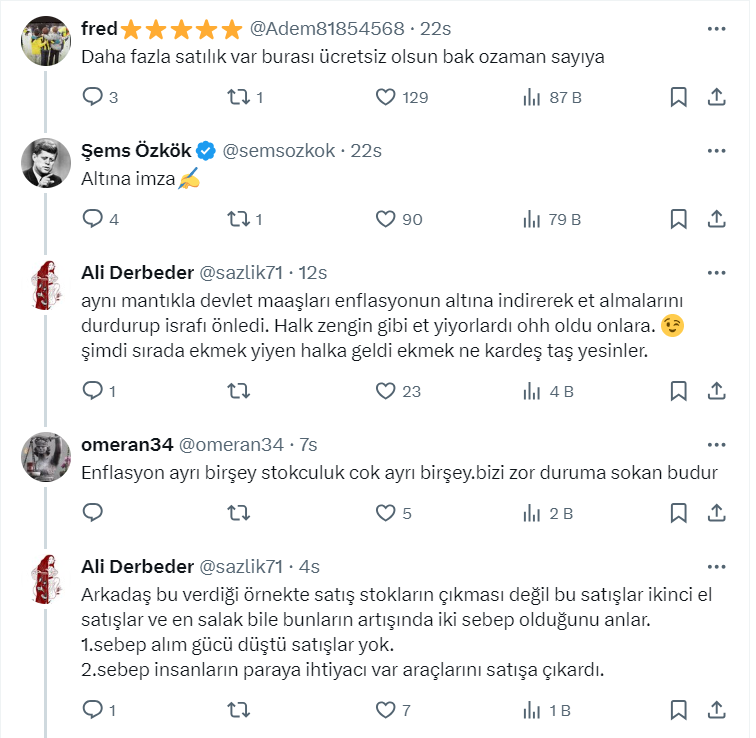This screenshot has height=738, width=756.
Task: Bookmark fred's tweet
Action: point(678,97)
